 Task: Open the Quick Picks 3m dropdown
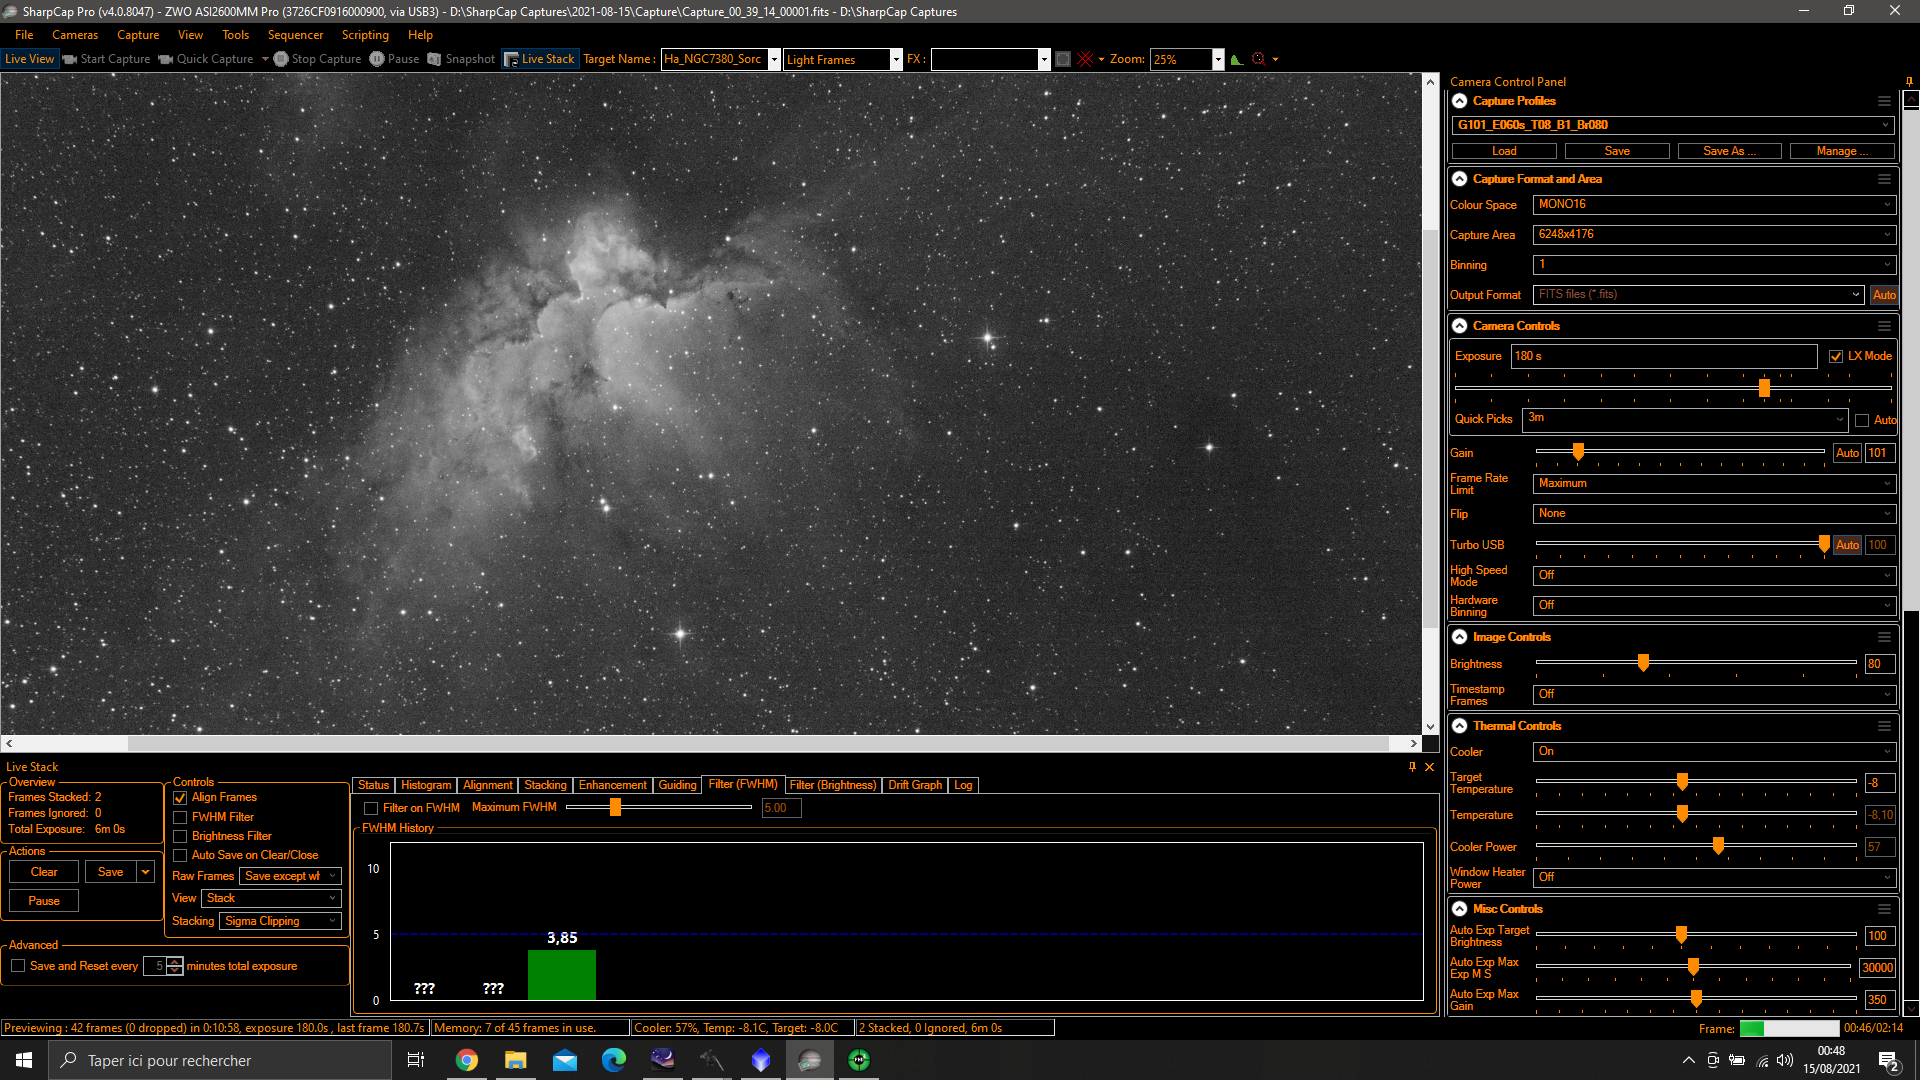[x=1685, y=419]
